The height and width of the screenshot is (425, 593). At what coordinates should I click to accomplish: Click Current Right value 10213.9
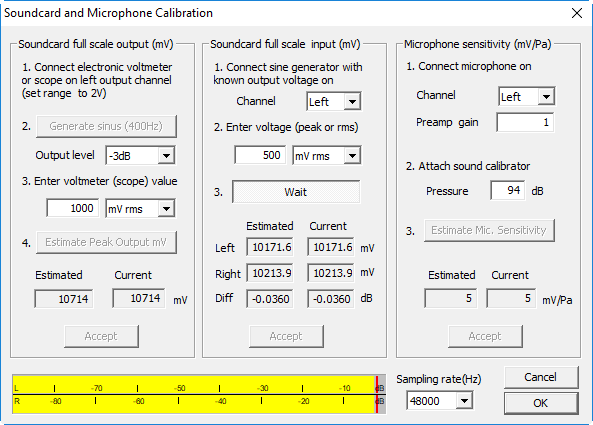331,273
